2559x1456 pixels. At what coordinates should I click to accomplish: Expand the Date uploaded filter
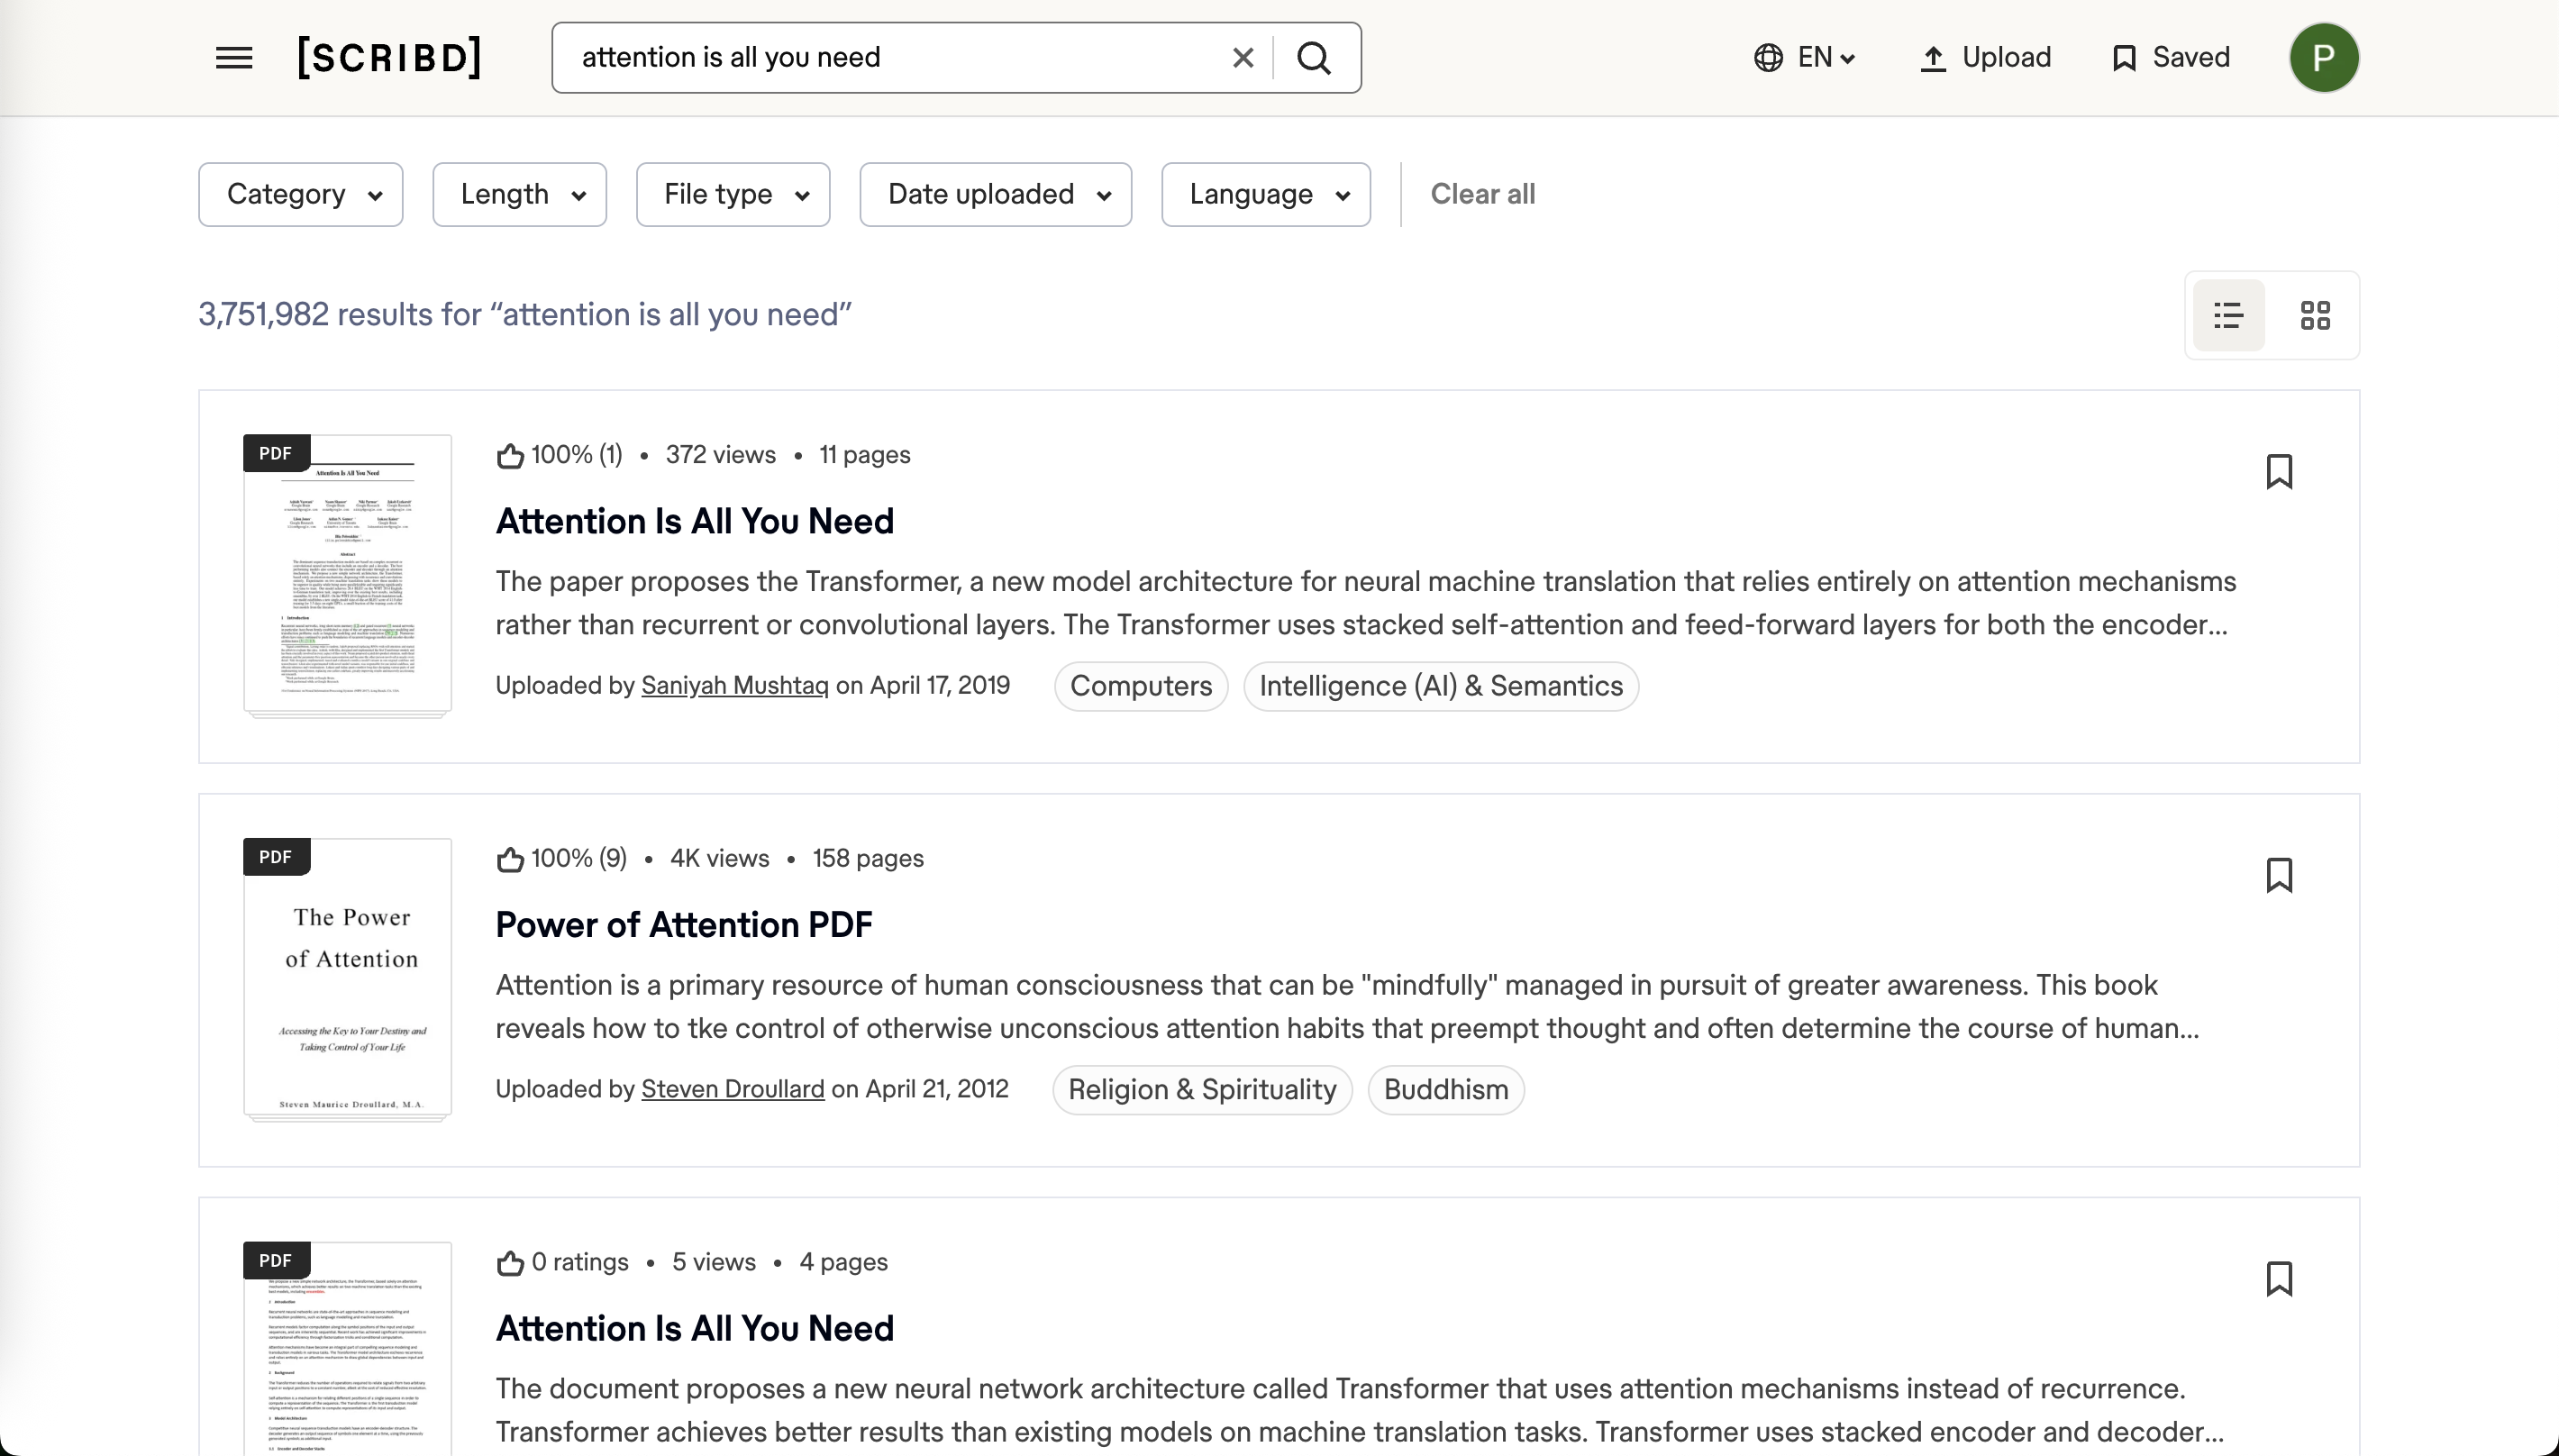pyautogui.click(x=995, y=195)
